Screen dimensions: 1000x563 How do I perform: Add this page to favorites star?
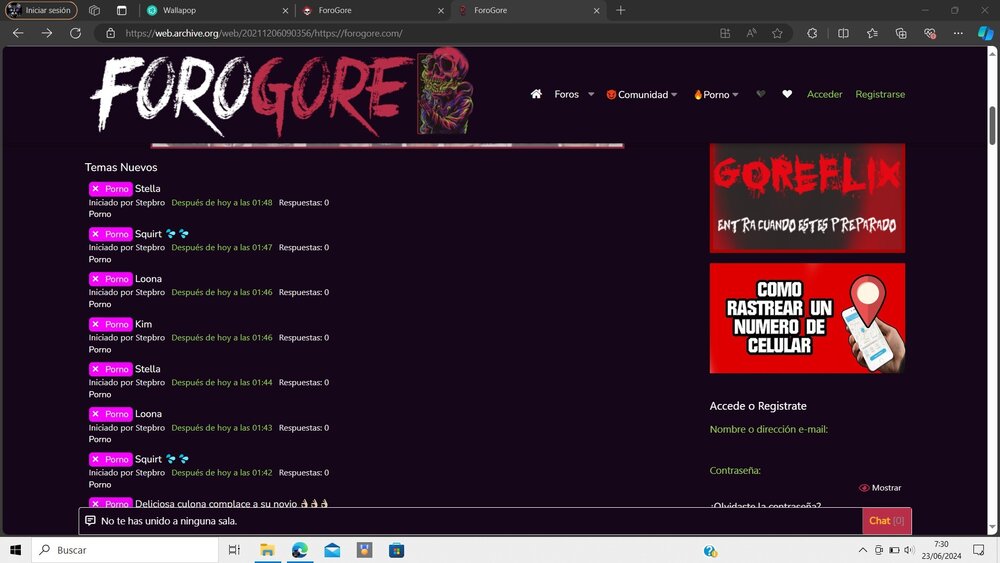point(777,33)
